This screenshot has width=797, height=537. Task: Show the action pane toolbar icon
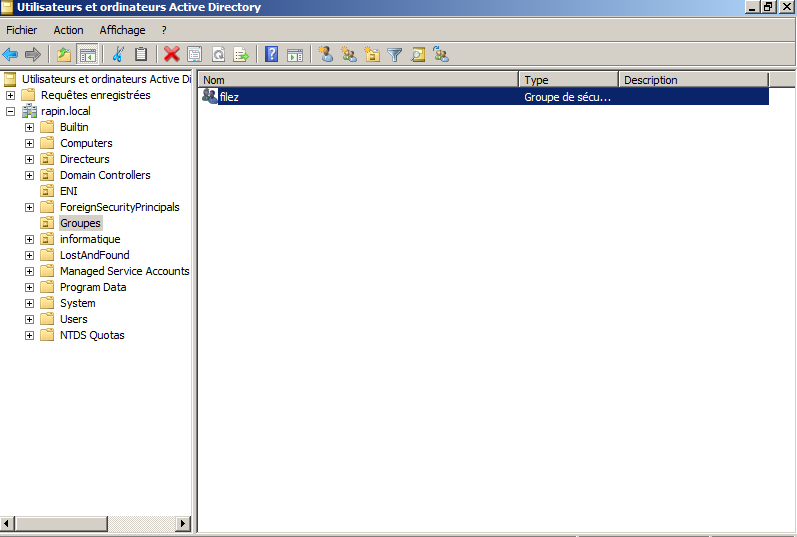click(295, 54)
